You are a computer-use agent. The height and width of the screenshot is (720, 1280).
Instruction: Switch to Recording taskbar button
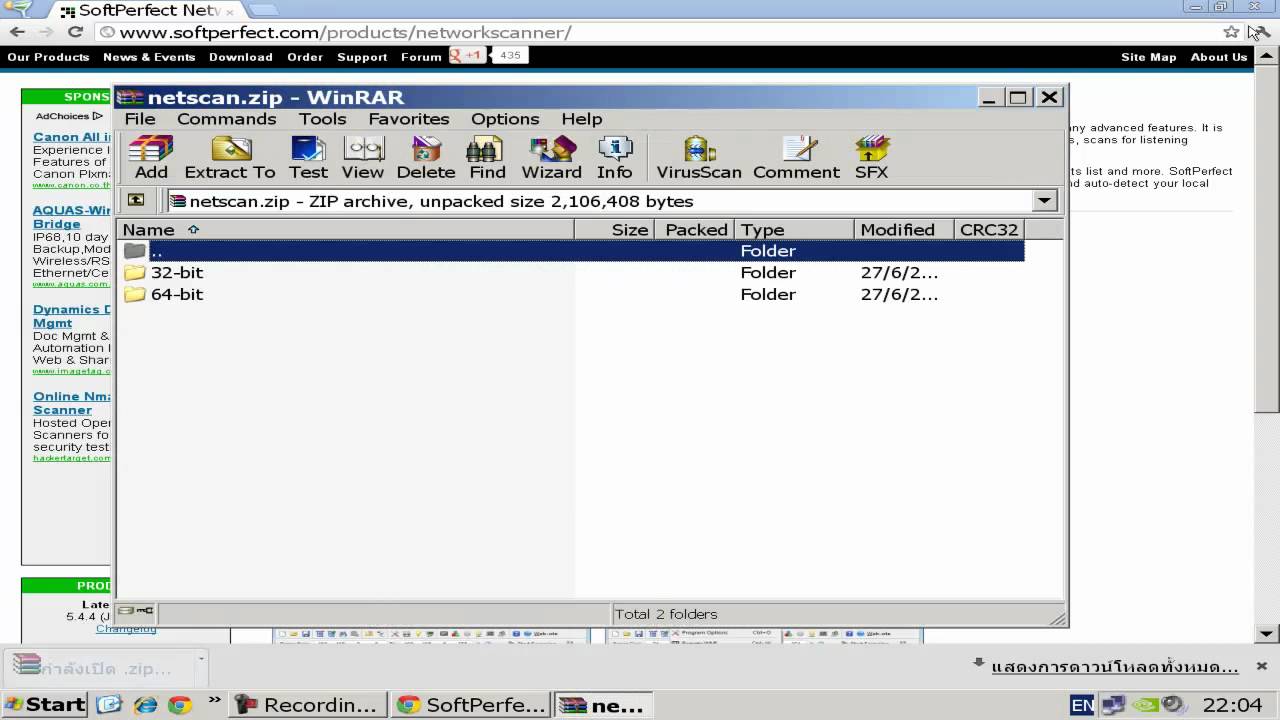[307, 705]
